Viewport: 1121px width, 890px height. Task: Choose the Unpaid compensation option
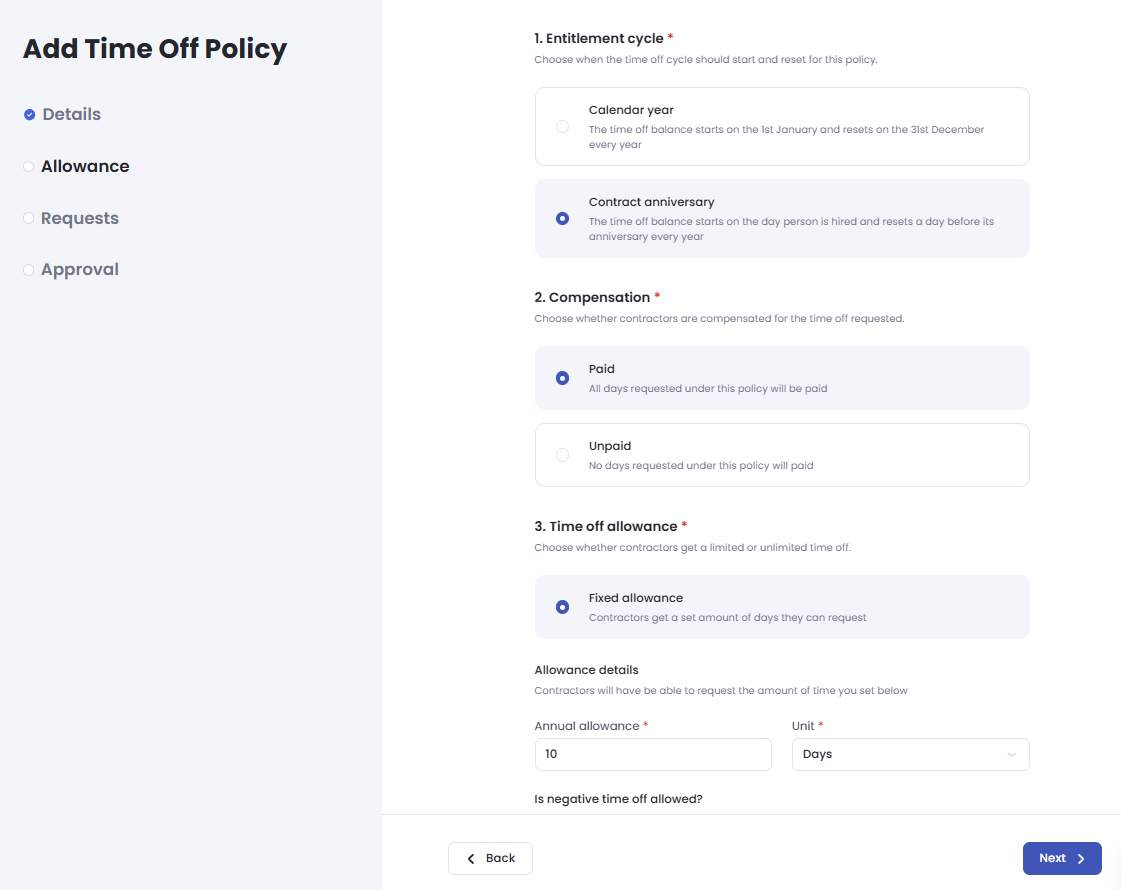[562, 455]
